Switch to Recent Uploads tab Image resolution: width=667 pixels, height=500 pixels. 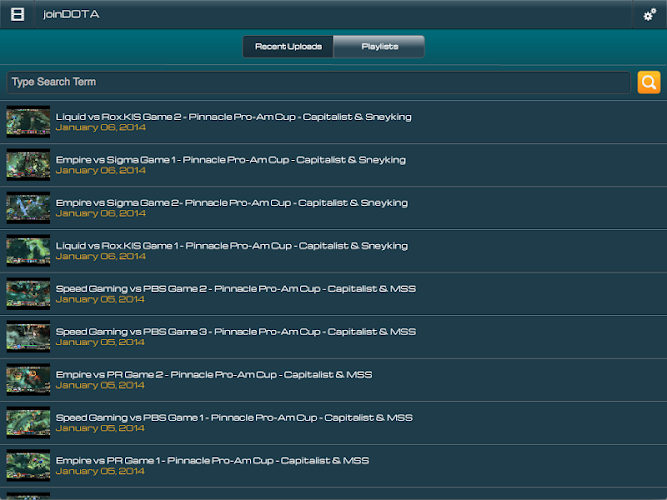(288, 46)
